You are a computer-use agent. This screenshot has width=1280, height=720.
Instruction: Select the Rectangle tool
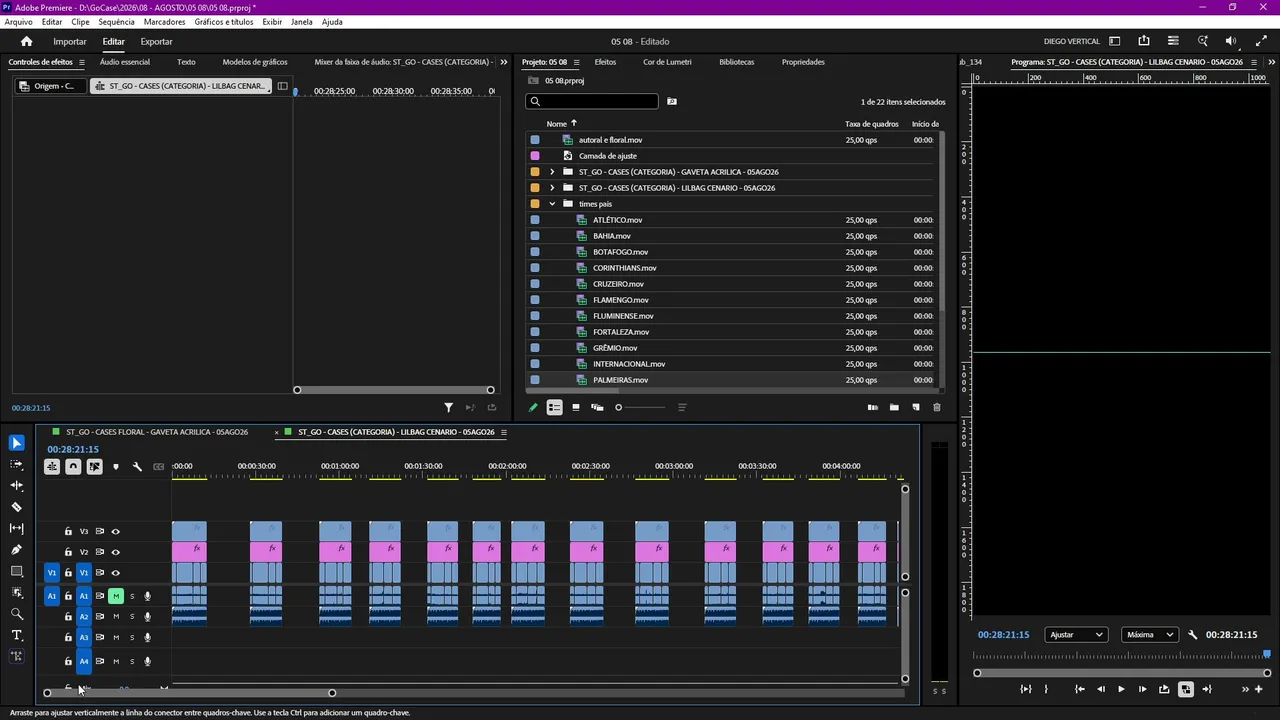pos(17,571)
